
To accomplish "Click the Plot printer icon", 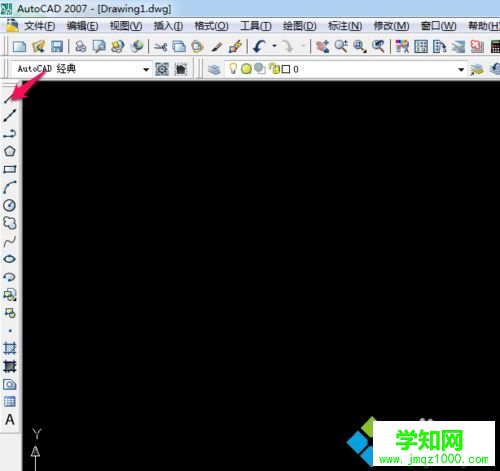I will [80, 46].
